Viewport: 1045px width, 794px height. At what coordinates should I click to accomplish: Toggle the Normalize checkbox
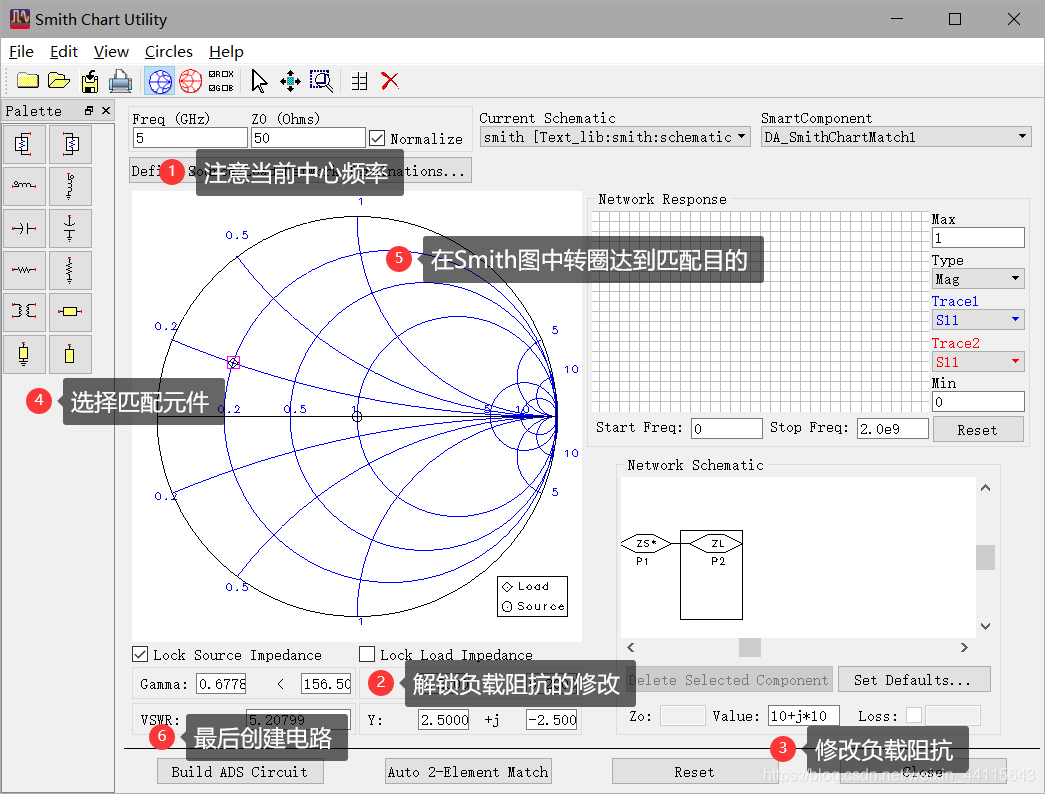377,138
